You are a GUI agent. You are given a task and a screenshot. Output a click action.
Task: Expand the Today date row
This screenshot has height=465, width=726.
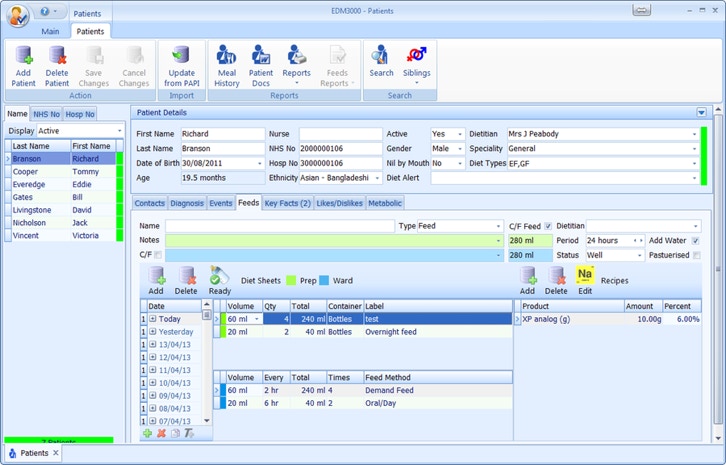tap(153, 319)
